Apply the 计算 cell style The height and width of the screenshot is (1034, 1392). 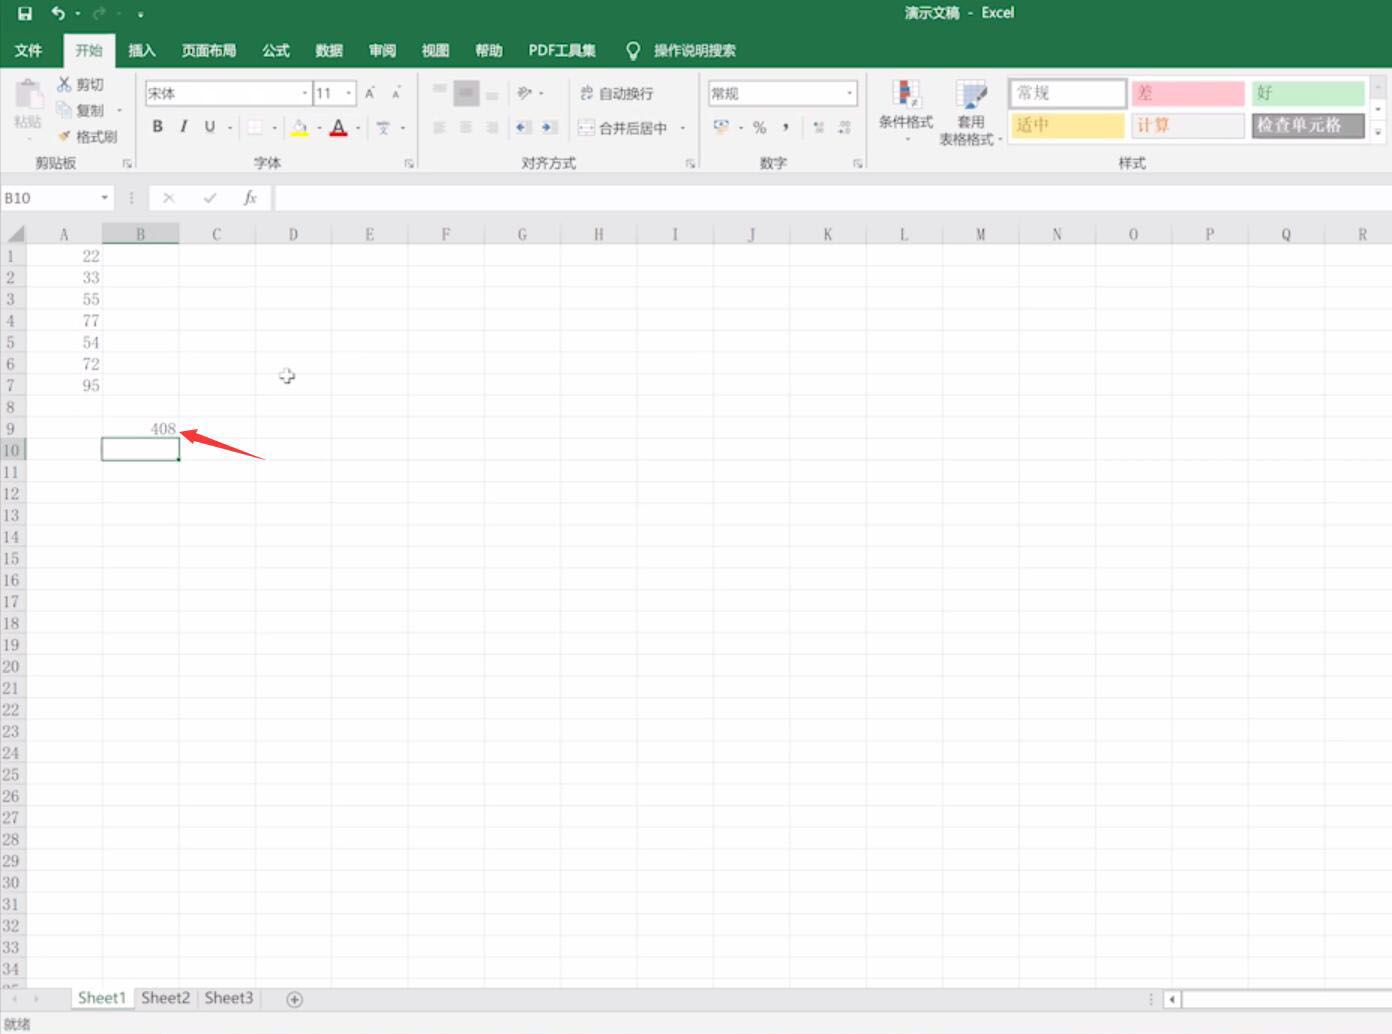(1188, 125)
